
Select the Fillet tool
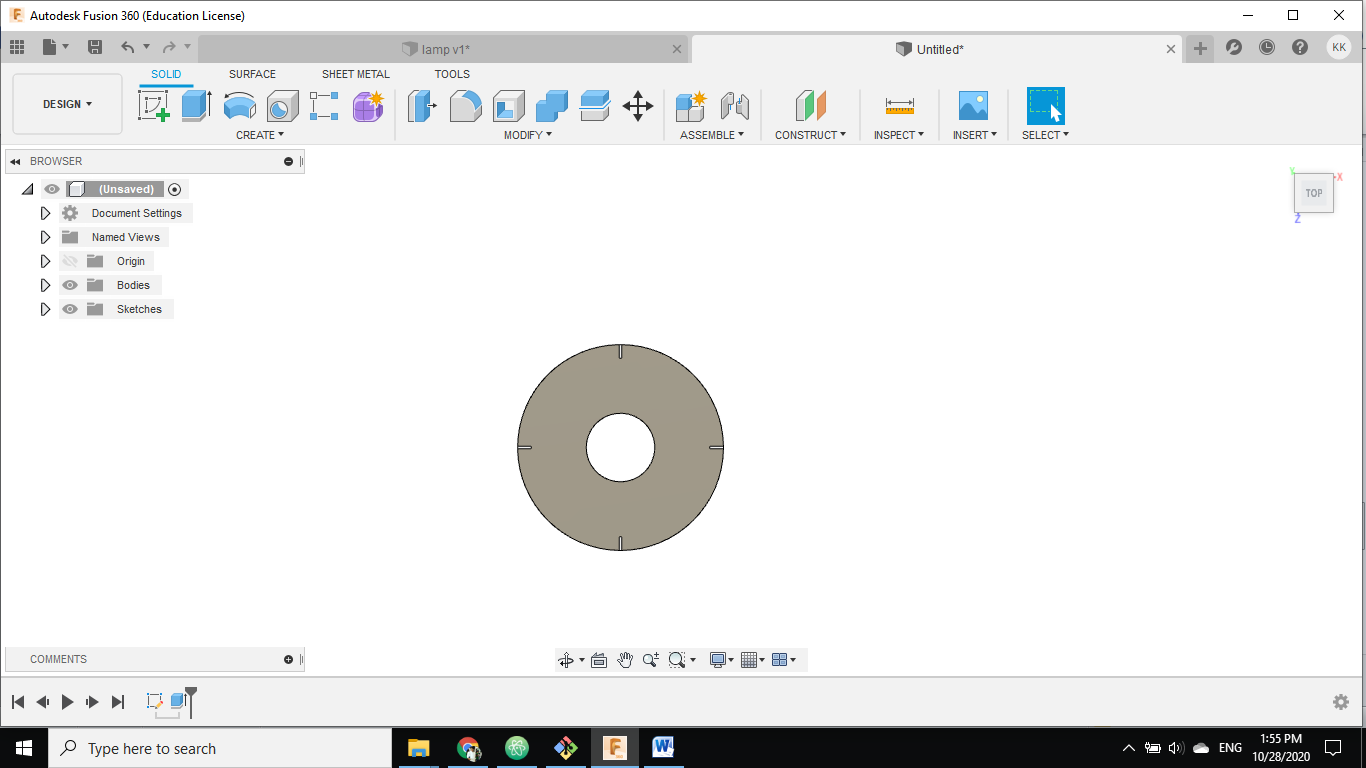coord(465,105)
